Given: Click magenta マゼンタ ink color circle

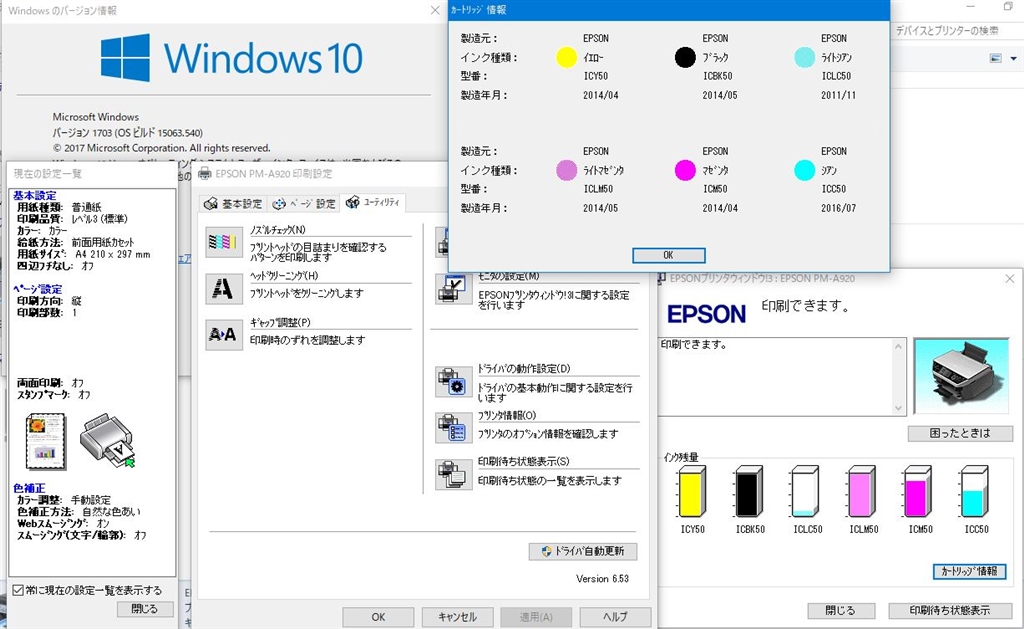Looking at the screenshot, I should (x=685, y=170).
